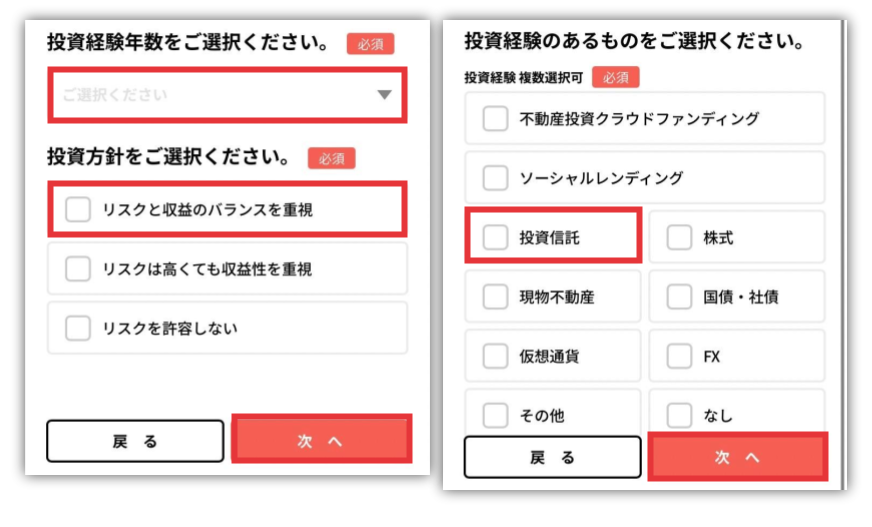Select 投資信託 checkbox
Viewport: 872px width, 527px height.
pos(496,237)
